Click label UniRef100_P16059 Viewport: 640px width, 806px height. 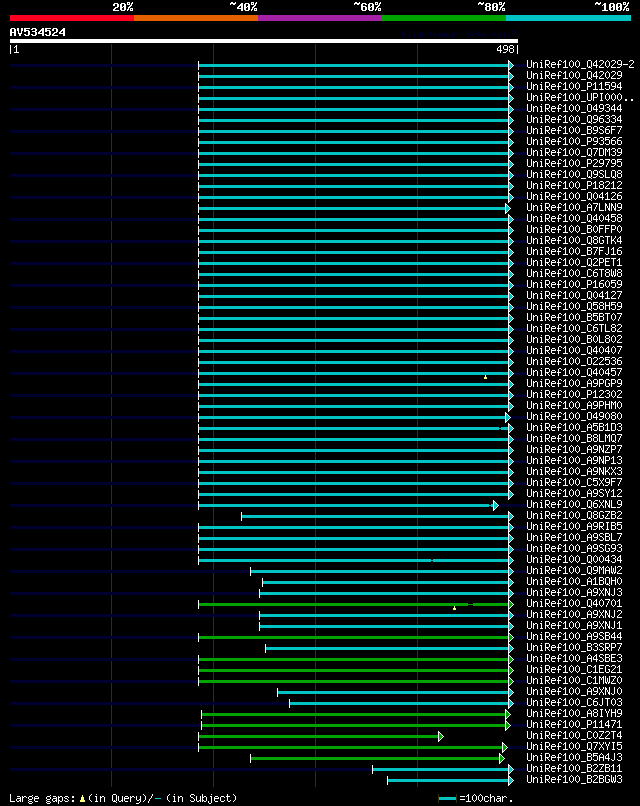(574, 284)
